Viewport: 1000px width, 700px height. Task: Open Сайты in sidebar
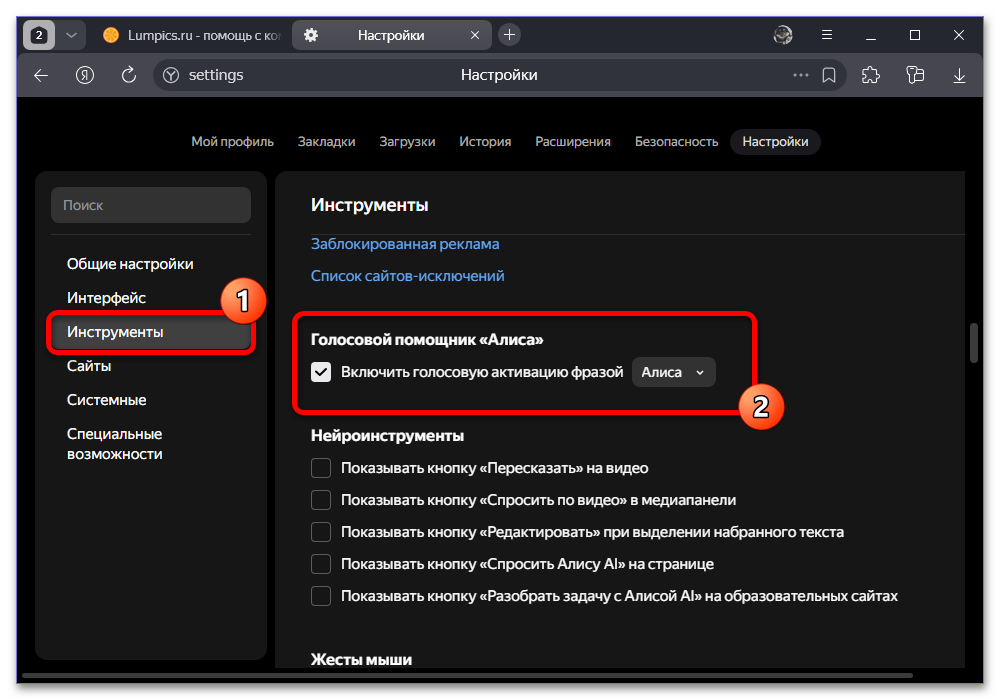coord(89,366)
